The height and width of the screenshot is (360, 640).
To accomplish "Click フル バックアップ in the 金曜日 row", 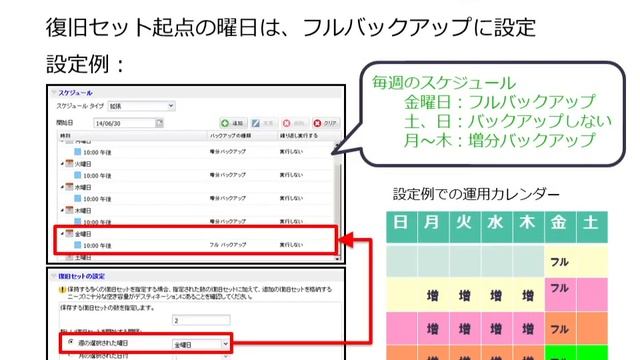I will tap(228, 245).
